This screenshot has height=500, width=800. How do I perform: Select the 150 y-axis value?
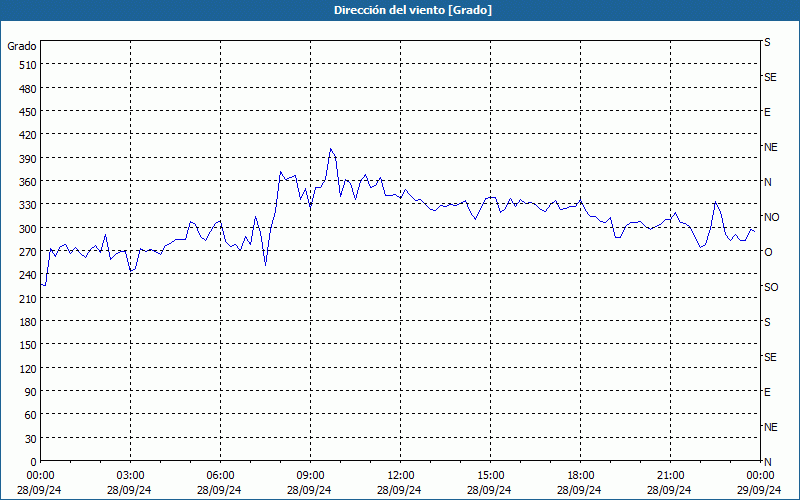[x=28, y=345]
